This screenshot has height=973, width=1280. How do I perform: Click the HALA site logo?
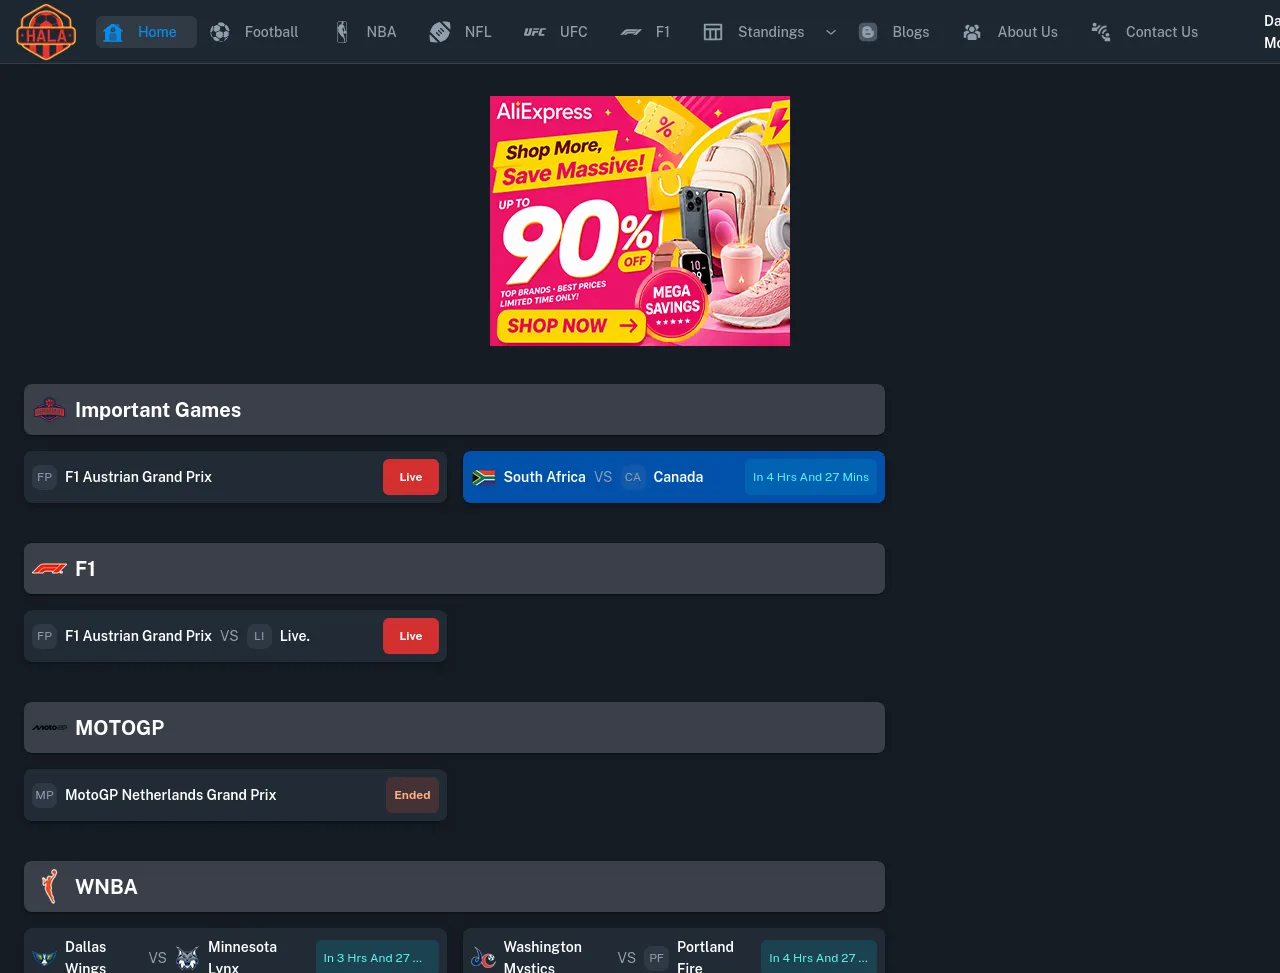46,32
